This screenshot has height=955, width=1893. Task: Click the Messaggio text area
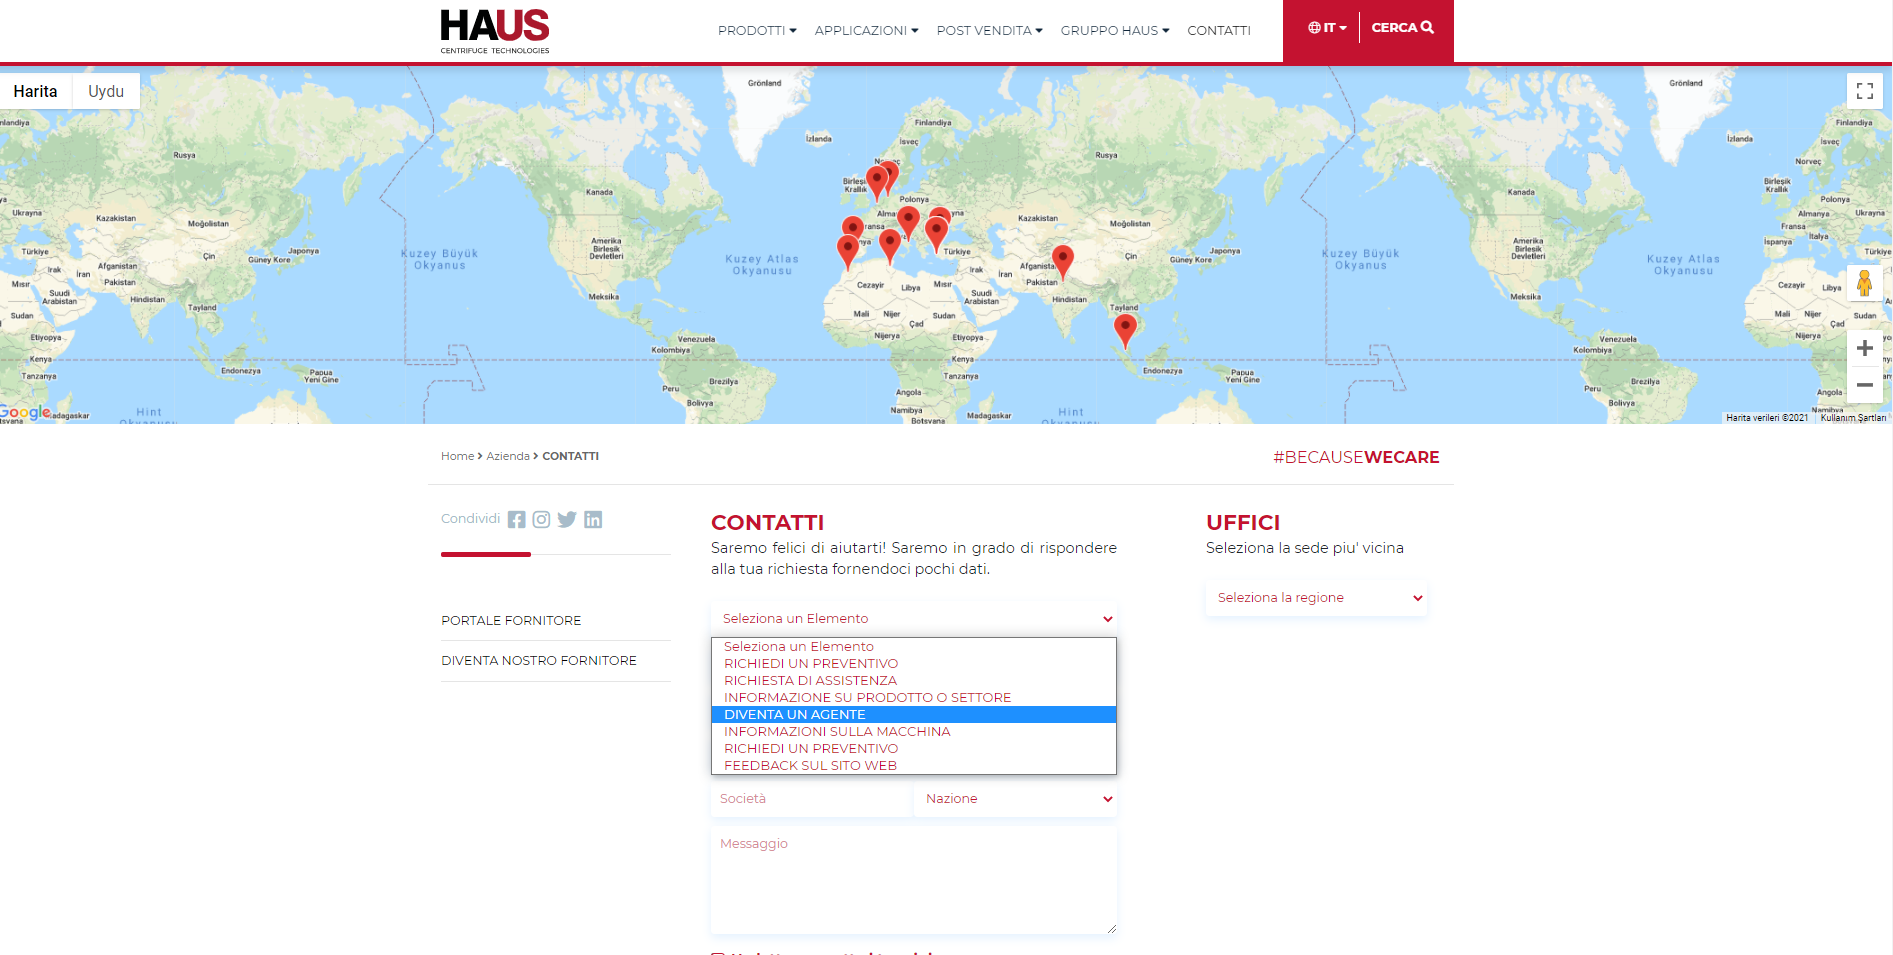pos(913,880)
